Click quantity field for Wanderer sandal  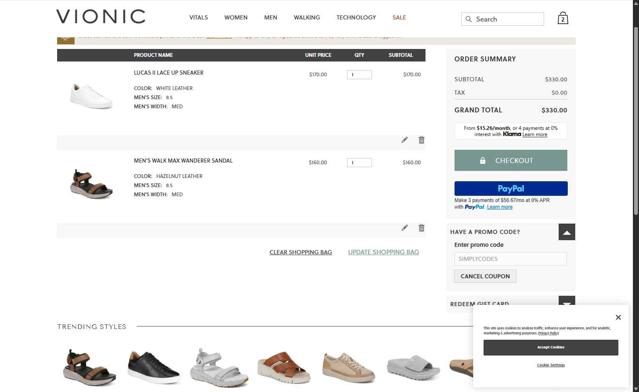(359, 163)
